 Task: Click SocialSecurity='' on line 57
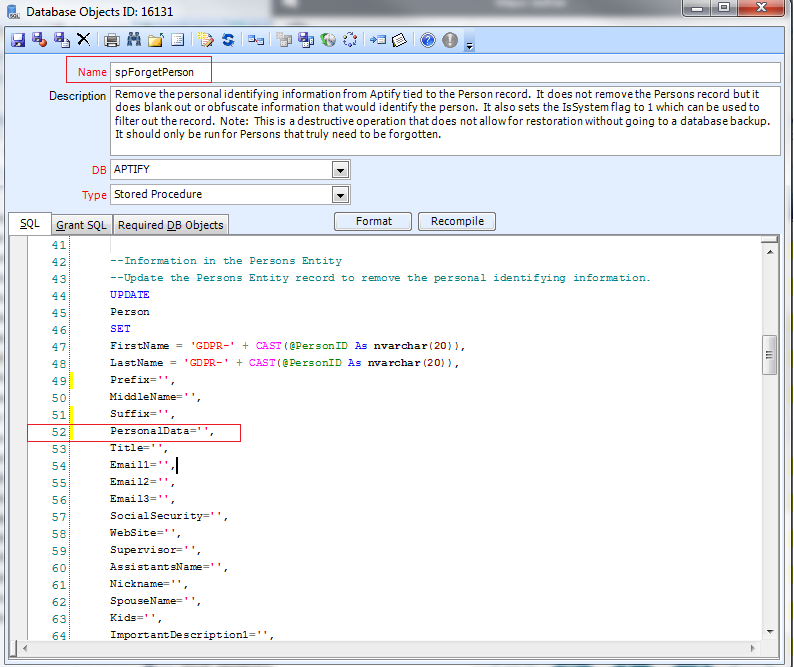click(x=169, y=516)
